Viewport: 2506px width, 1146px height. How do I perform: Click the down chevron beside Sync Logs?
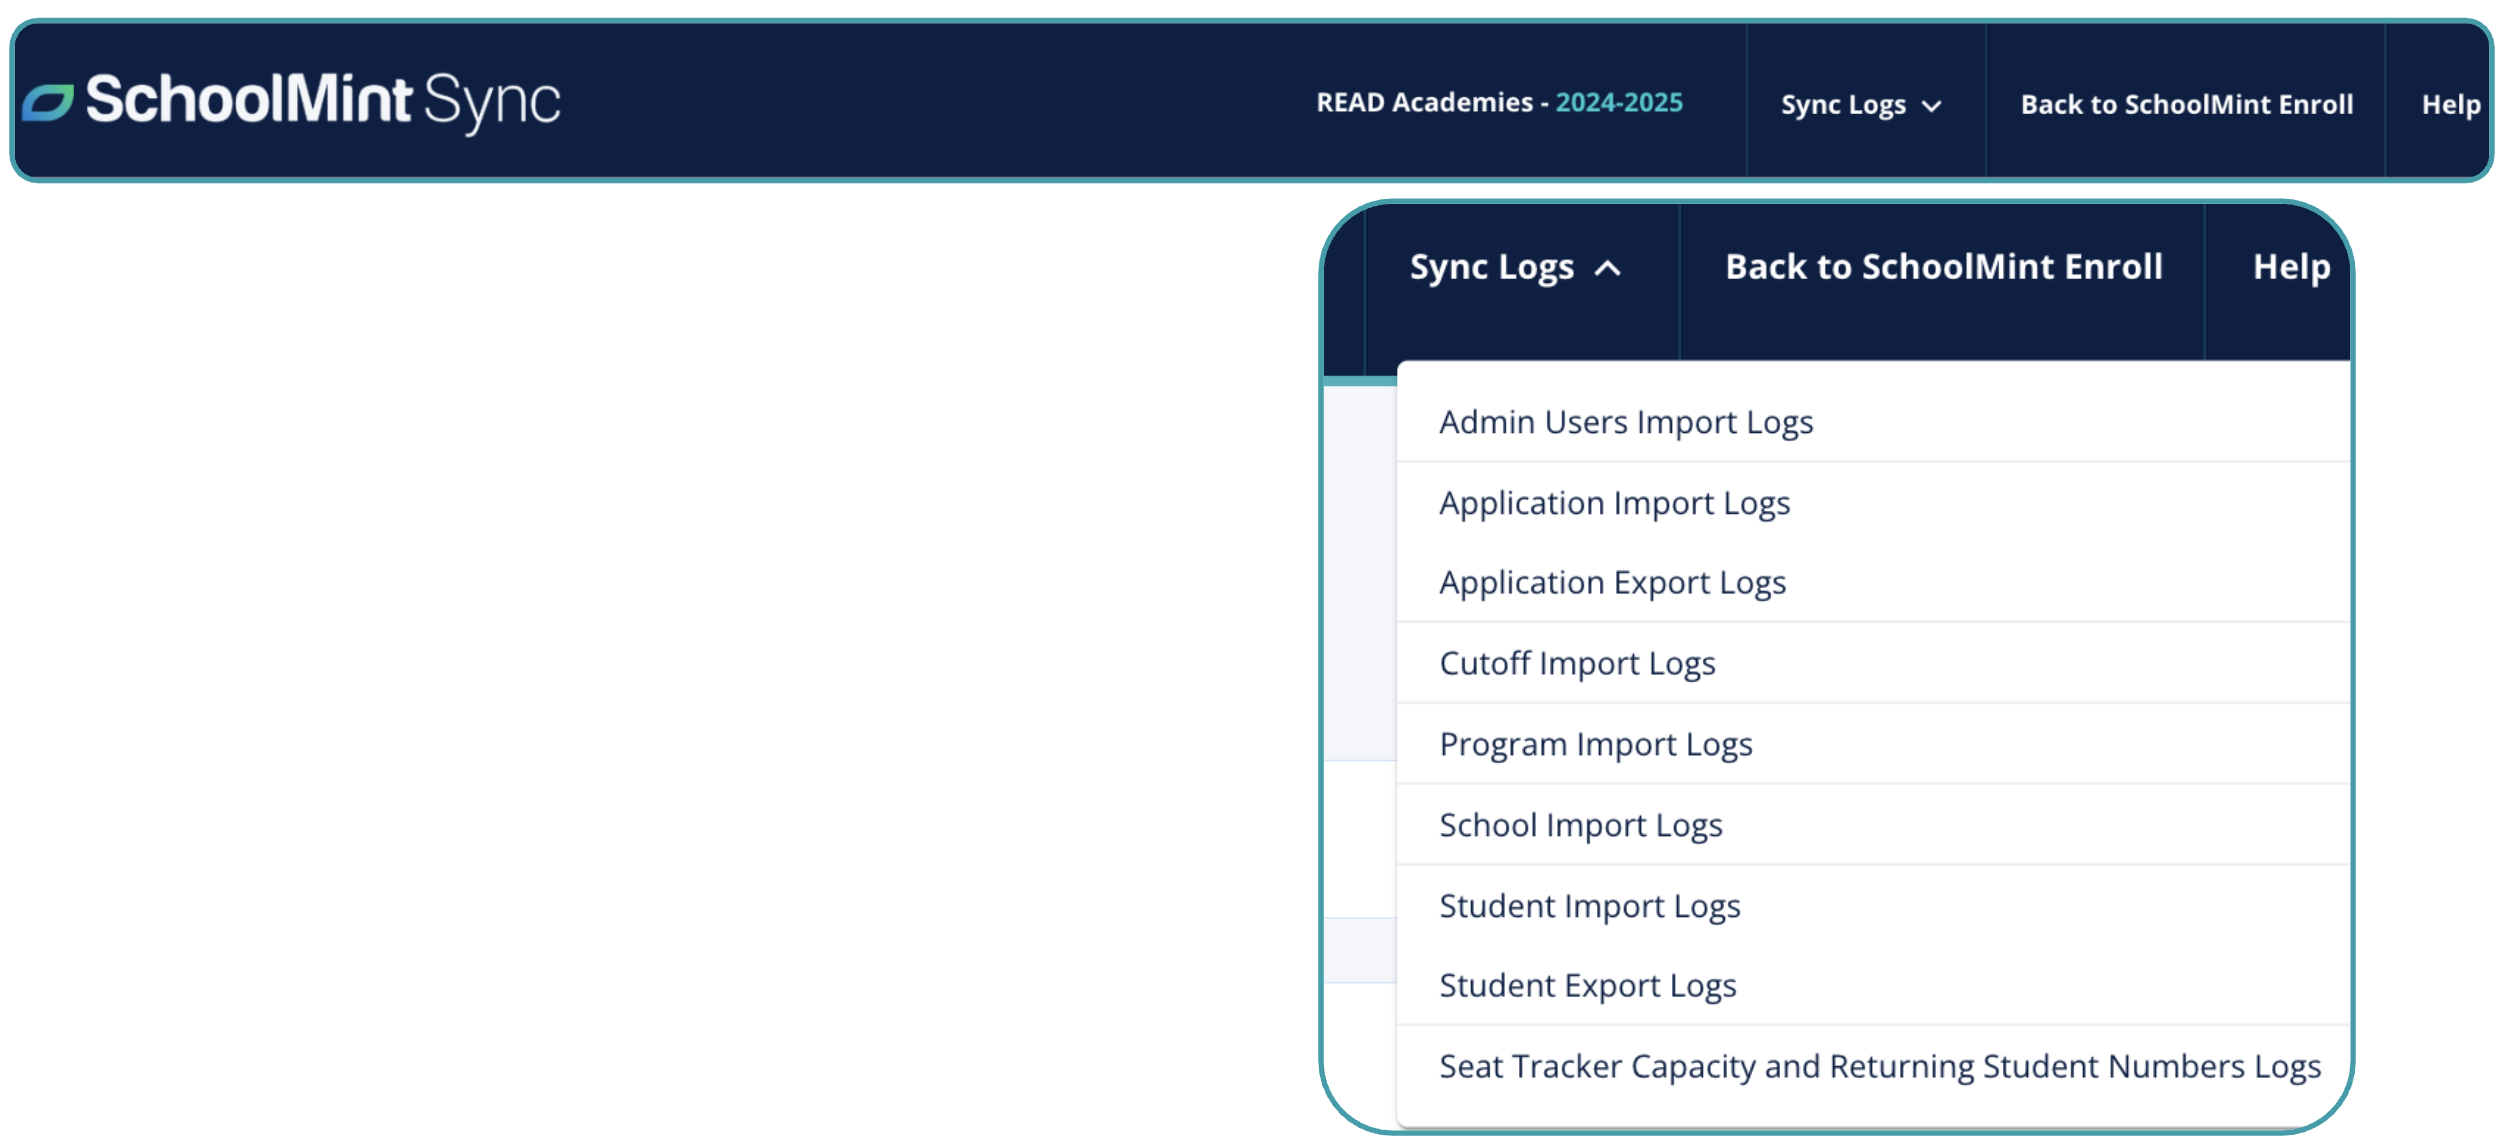tap(1932, 106)
